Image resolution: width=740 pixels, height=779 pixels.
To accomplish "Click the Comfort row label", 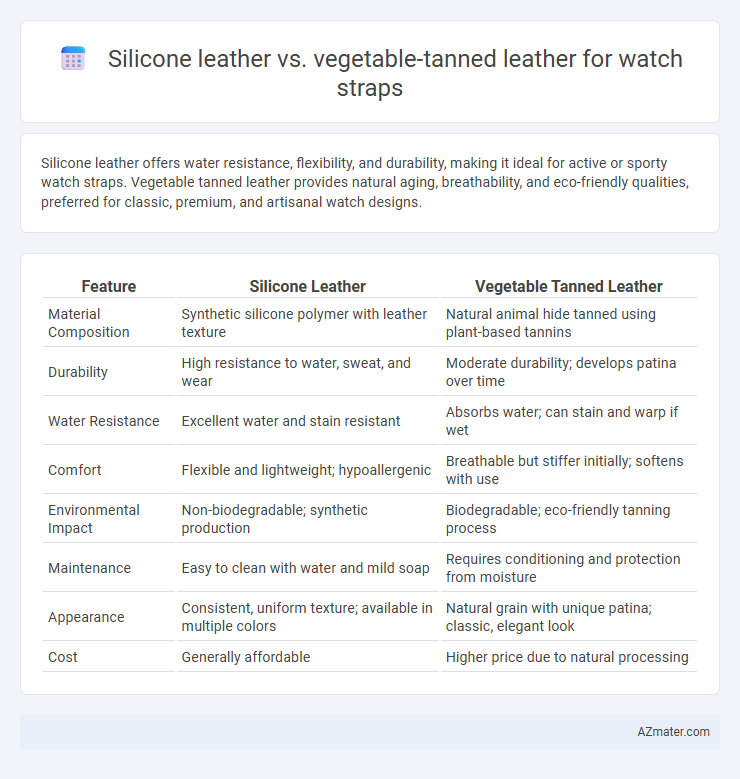I will [x=75, y=470].
